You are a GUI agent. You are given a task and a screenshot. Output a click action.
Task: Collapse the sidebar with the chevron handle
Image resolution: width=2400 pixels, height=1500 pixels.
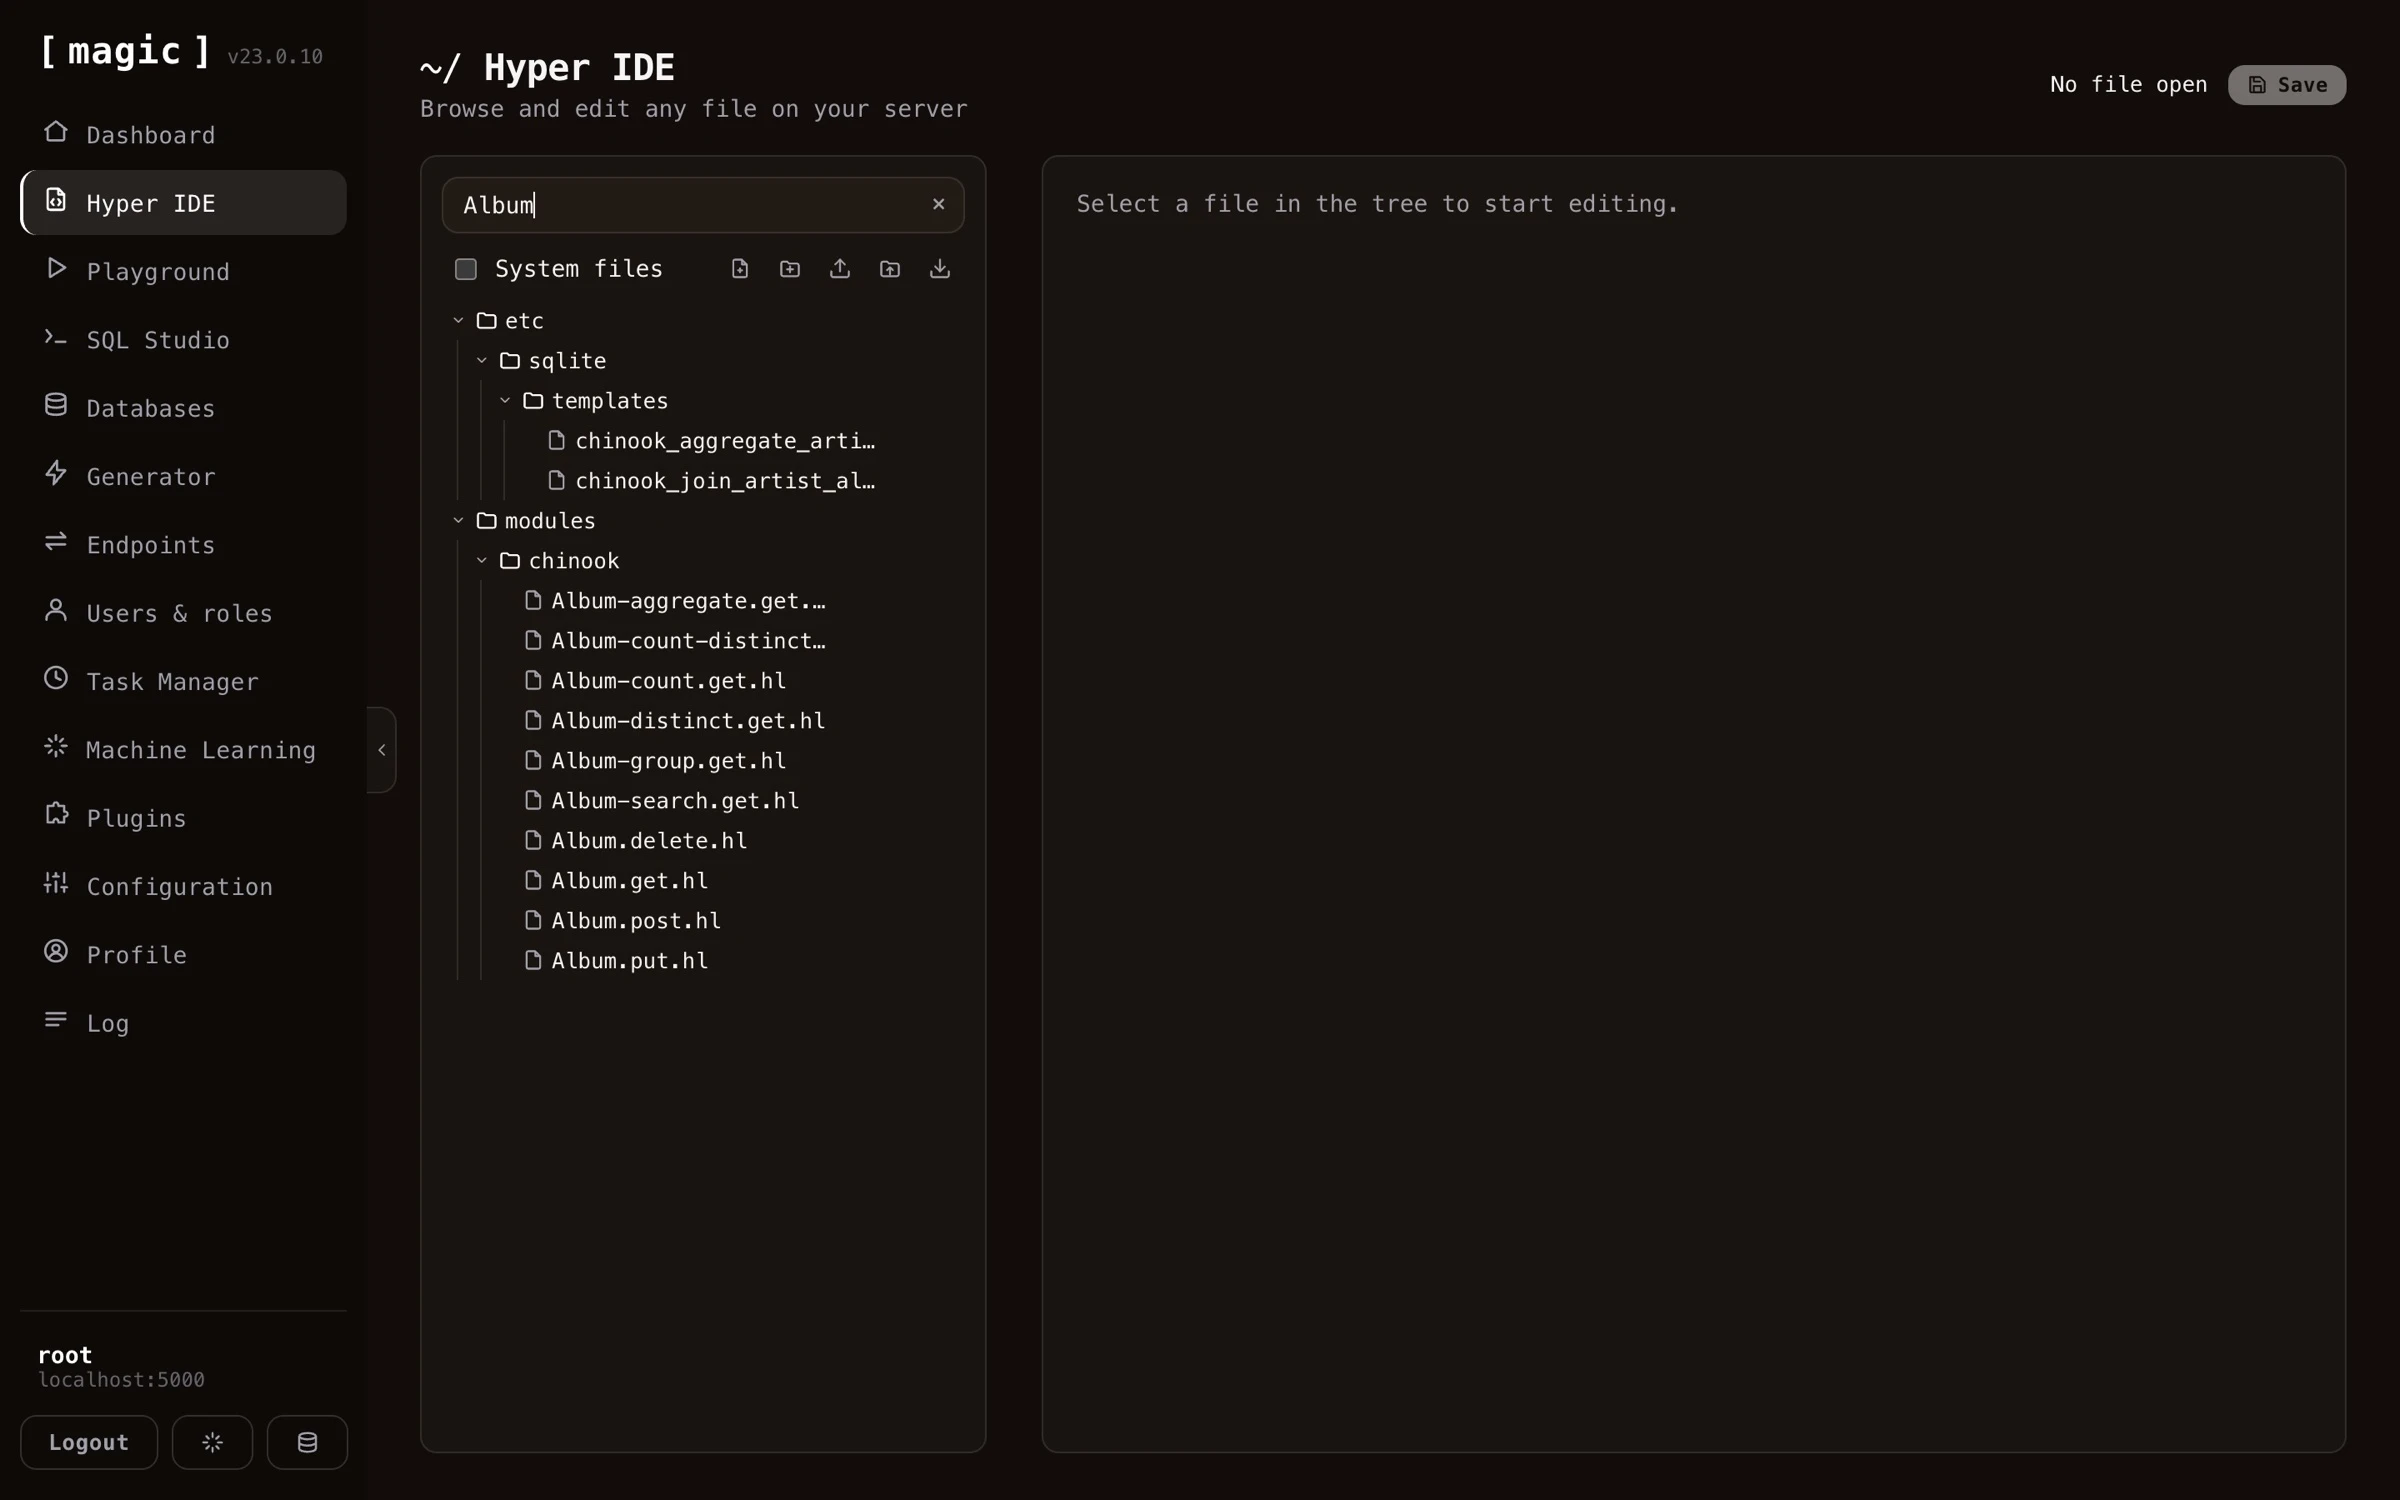pyautogui.click(x=382, y=750)
